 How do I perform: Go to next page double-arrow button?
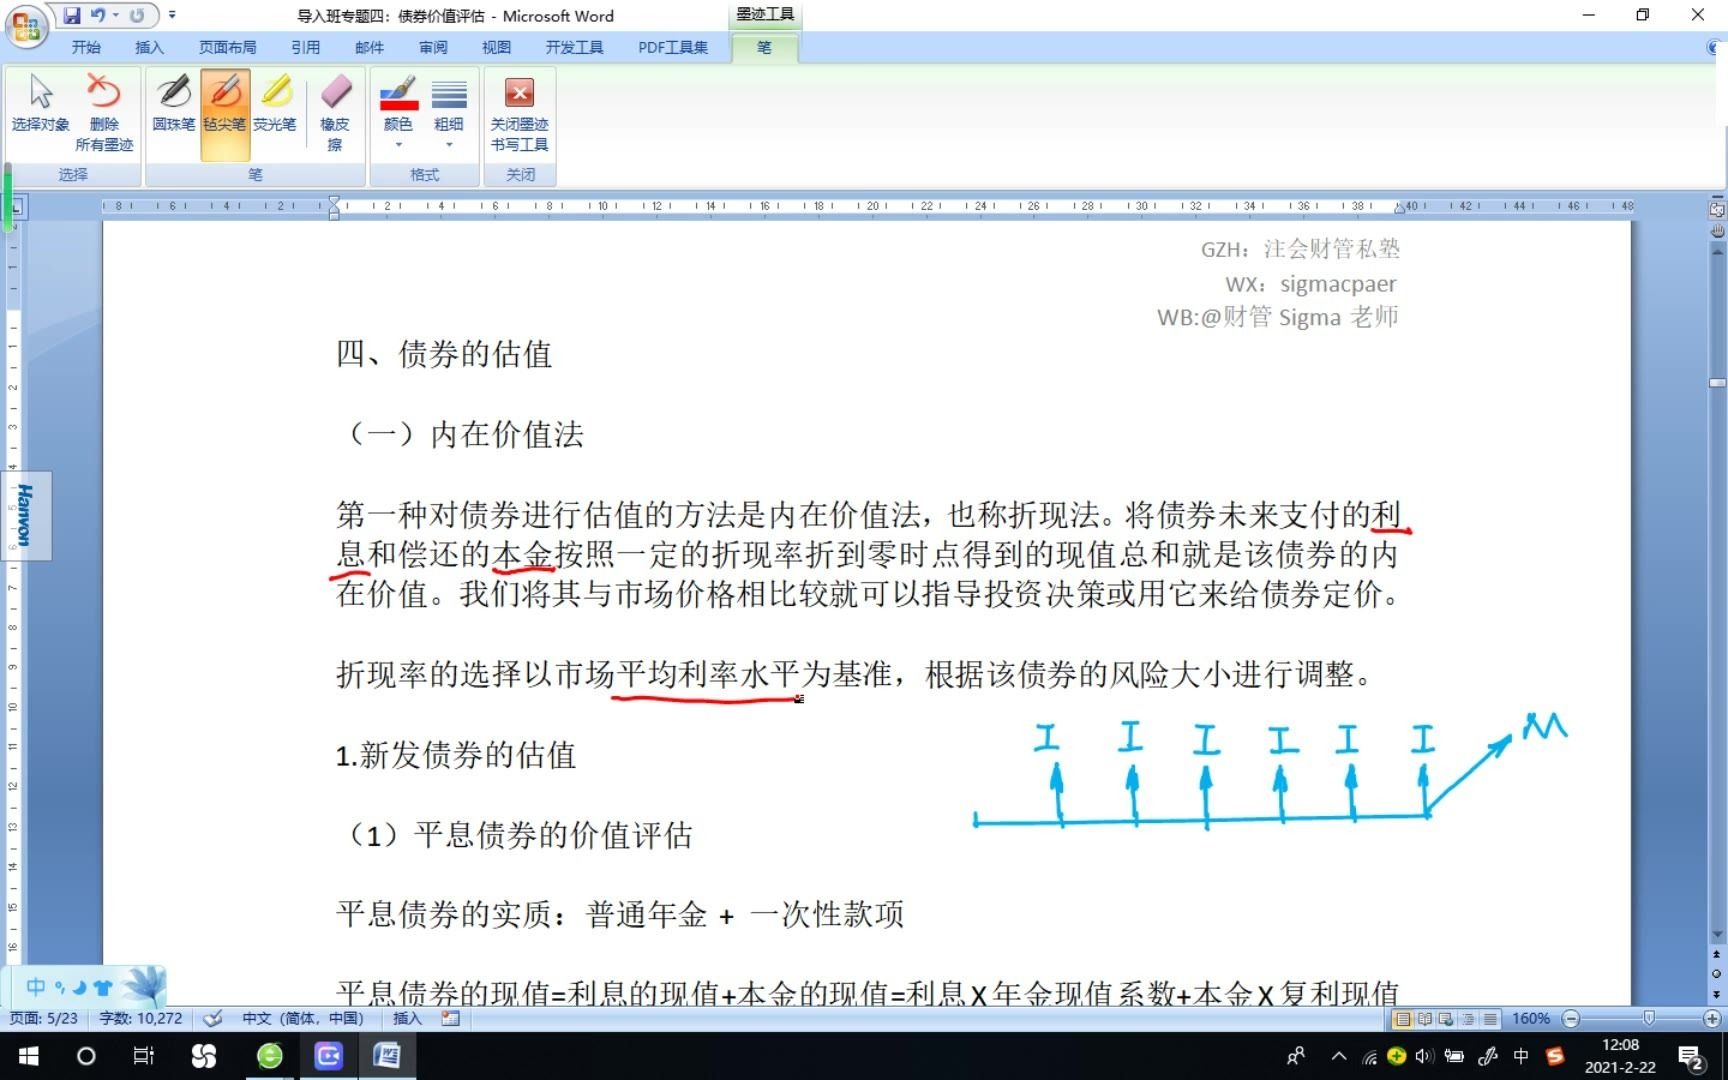point(1717,993)
